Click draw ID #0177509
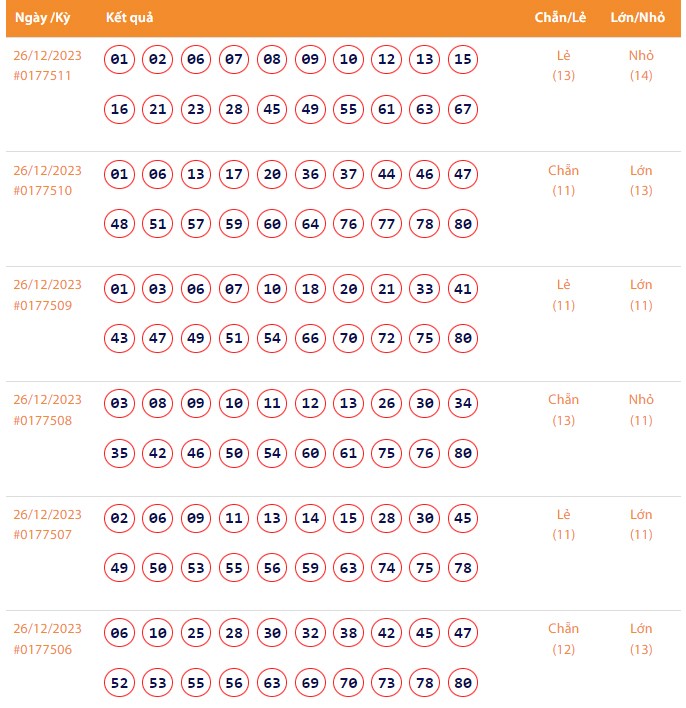Viewport: 686px width, 708px height. point(42,305)
